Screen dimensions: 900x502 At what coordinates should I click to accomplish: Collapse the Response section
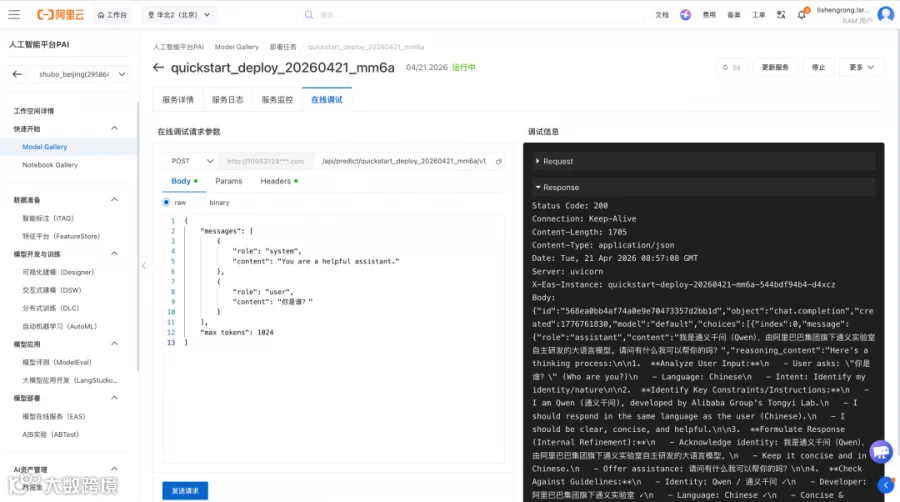pyautogui.click(x=703, y=188)
